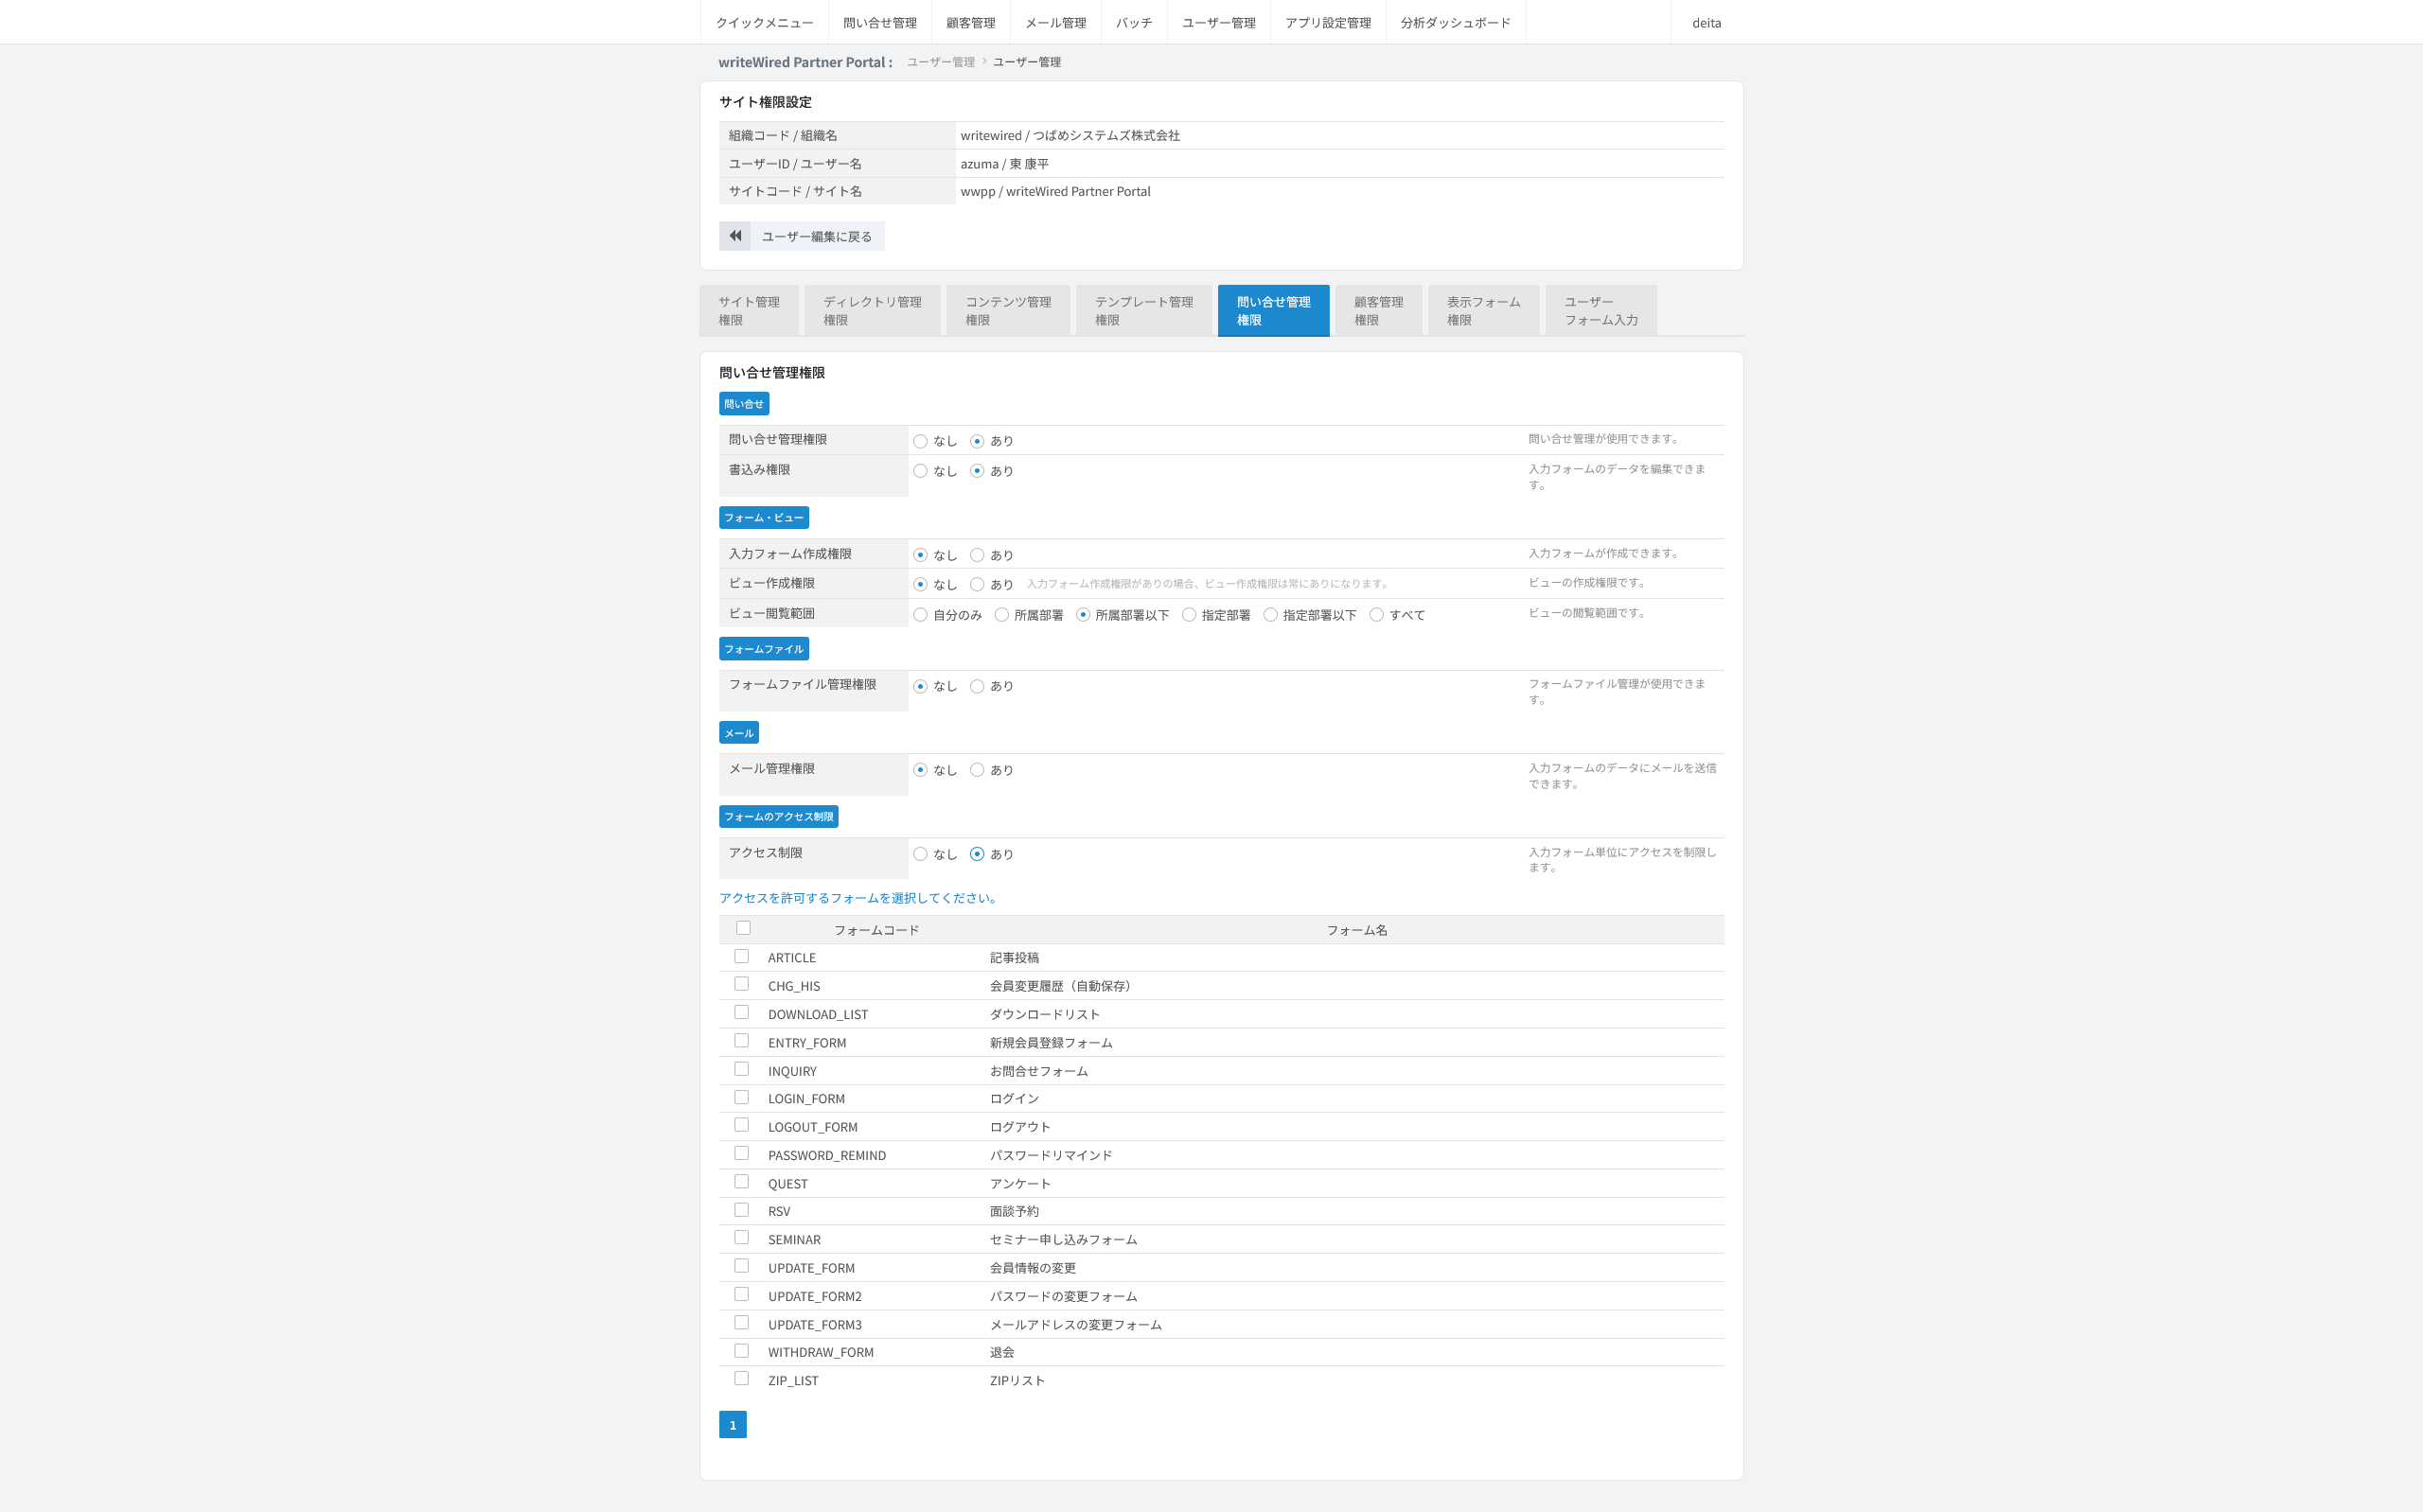Image resolution: width=2423 pixels, height=1512 pixels.
Task: Click the ユーザー管理 breadcrumb link
Action: (x=940, y=62)
